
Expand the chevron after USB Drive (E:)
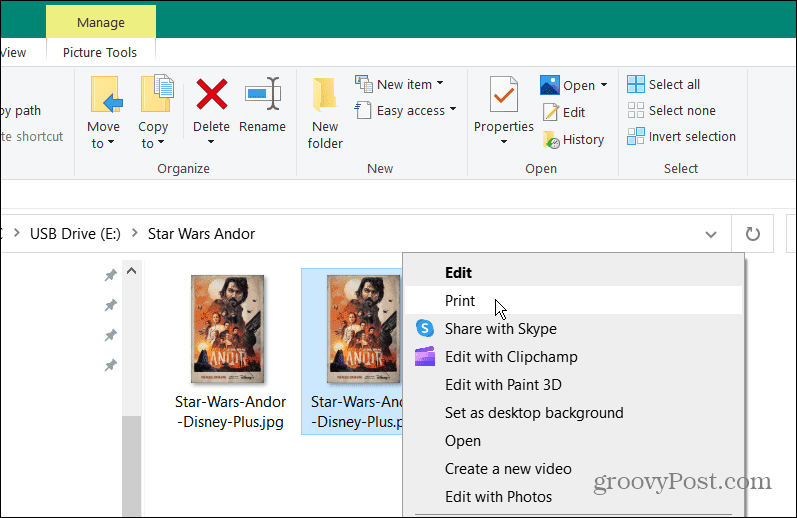pos(135,233)
